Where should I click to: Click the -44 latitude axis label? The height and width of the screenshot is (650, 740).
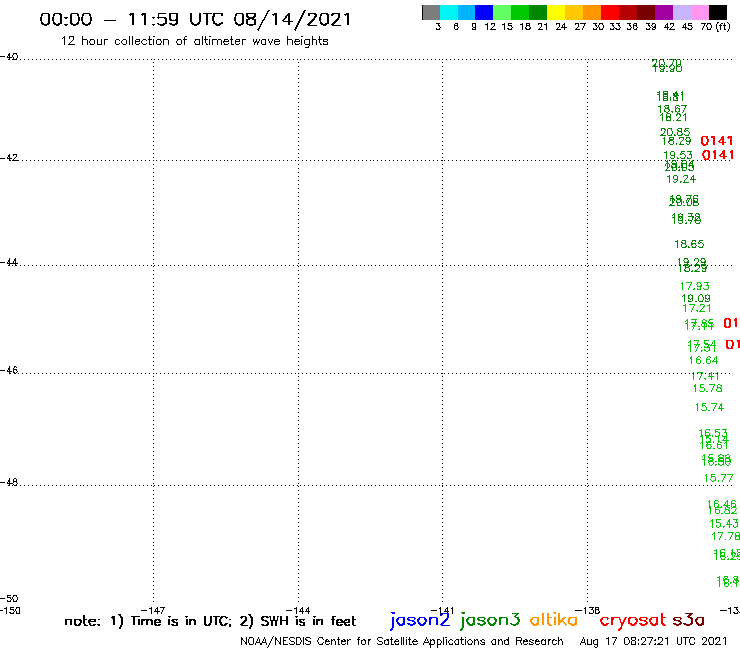tap(10, 262)
